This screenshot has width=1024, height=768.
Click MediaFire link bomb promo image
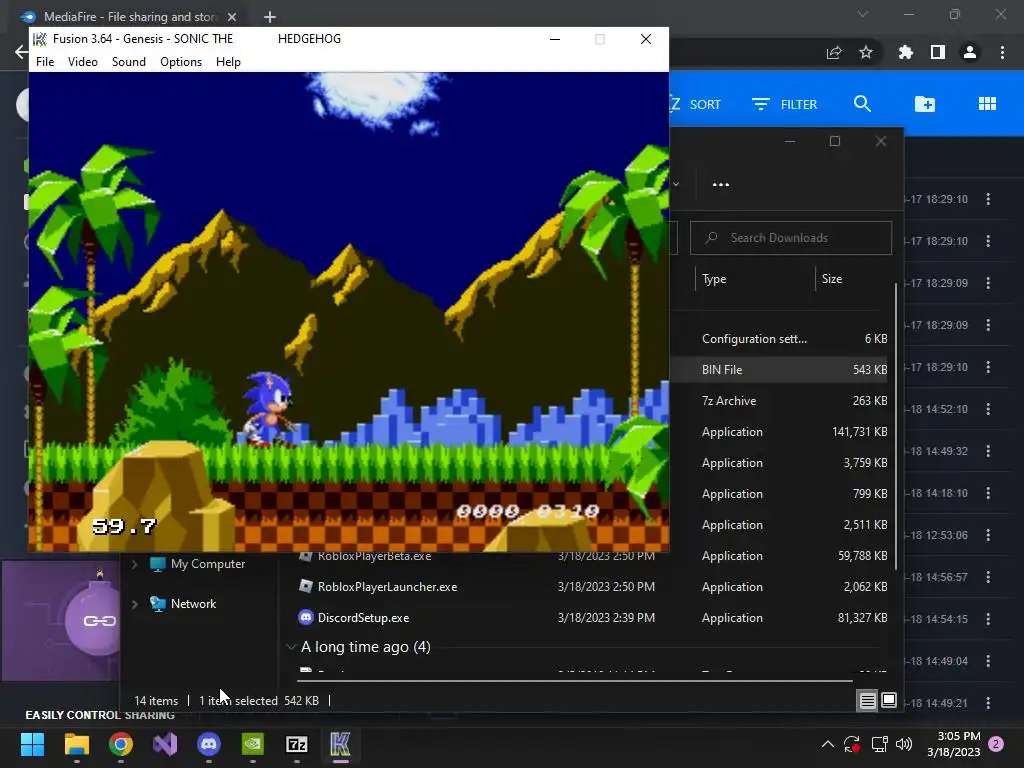tap(61, 620)
